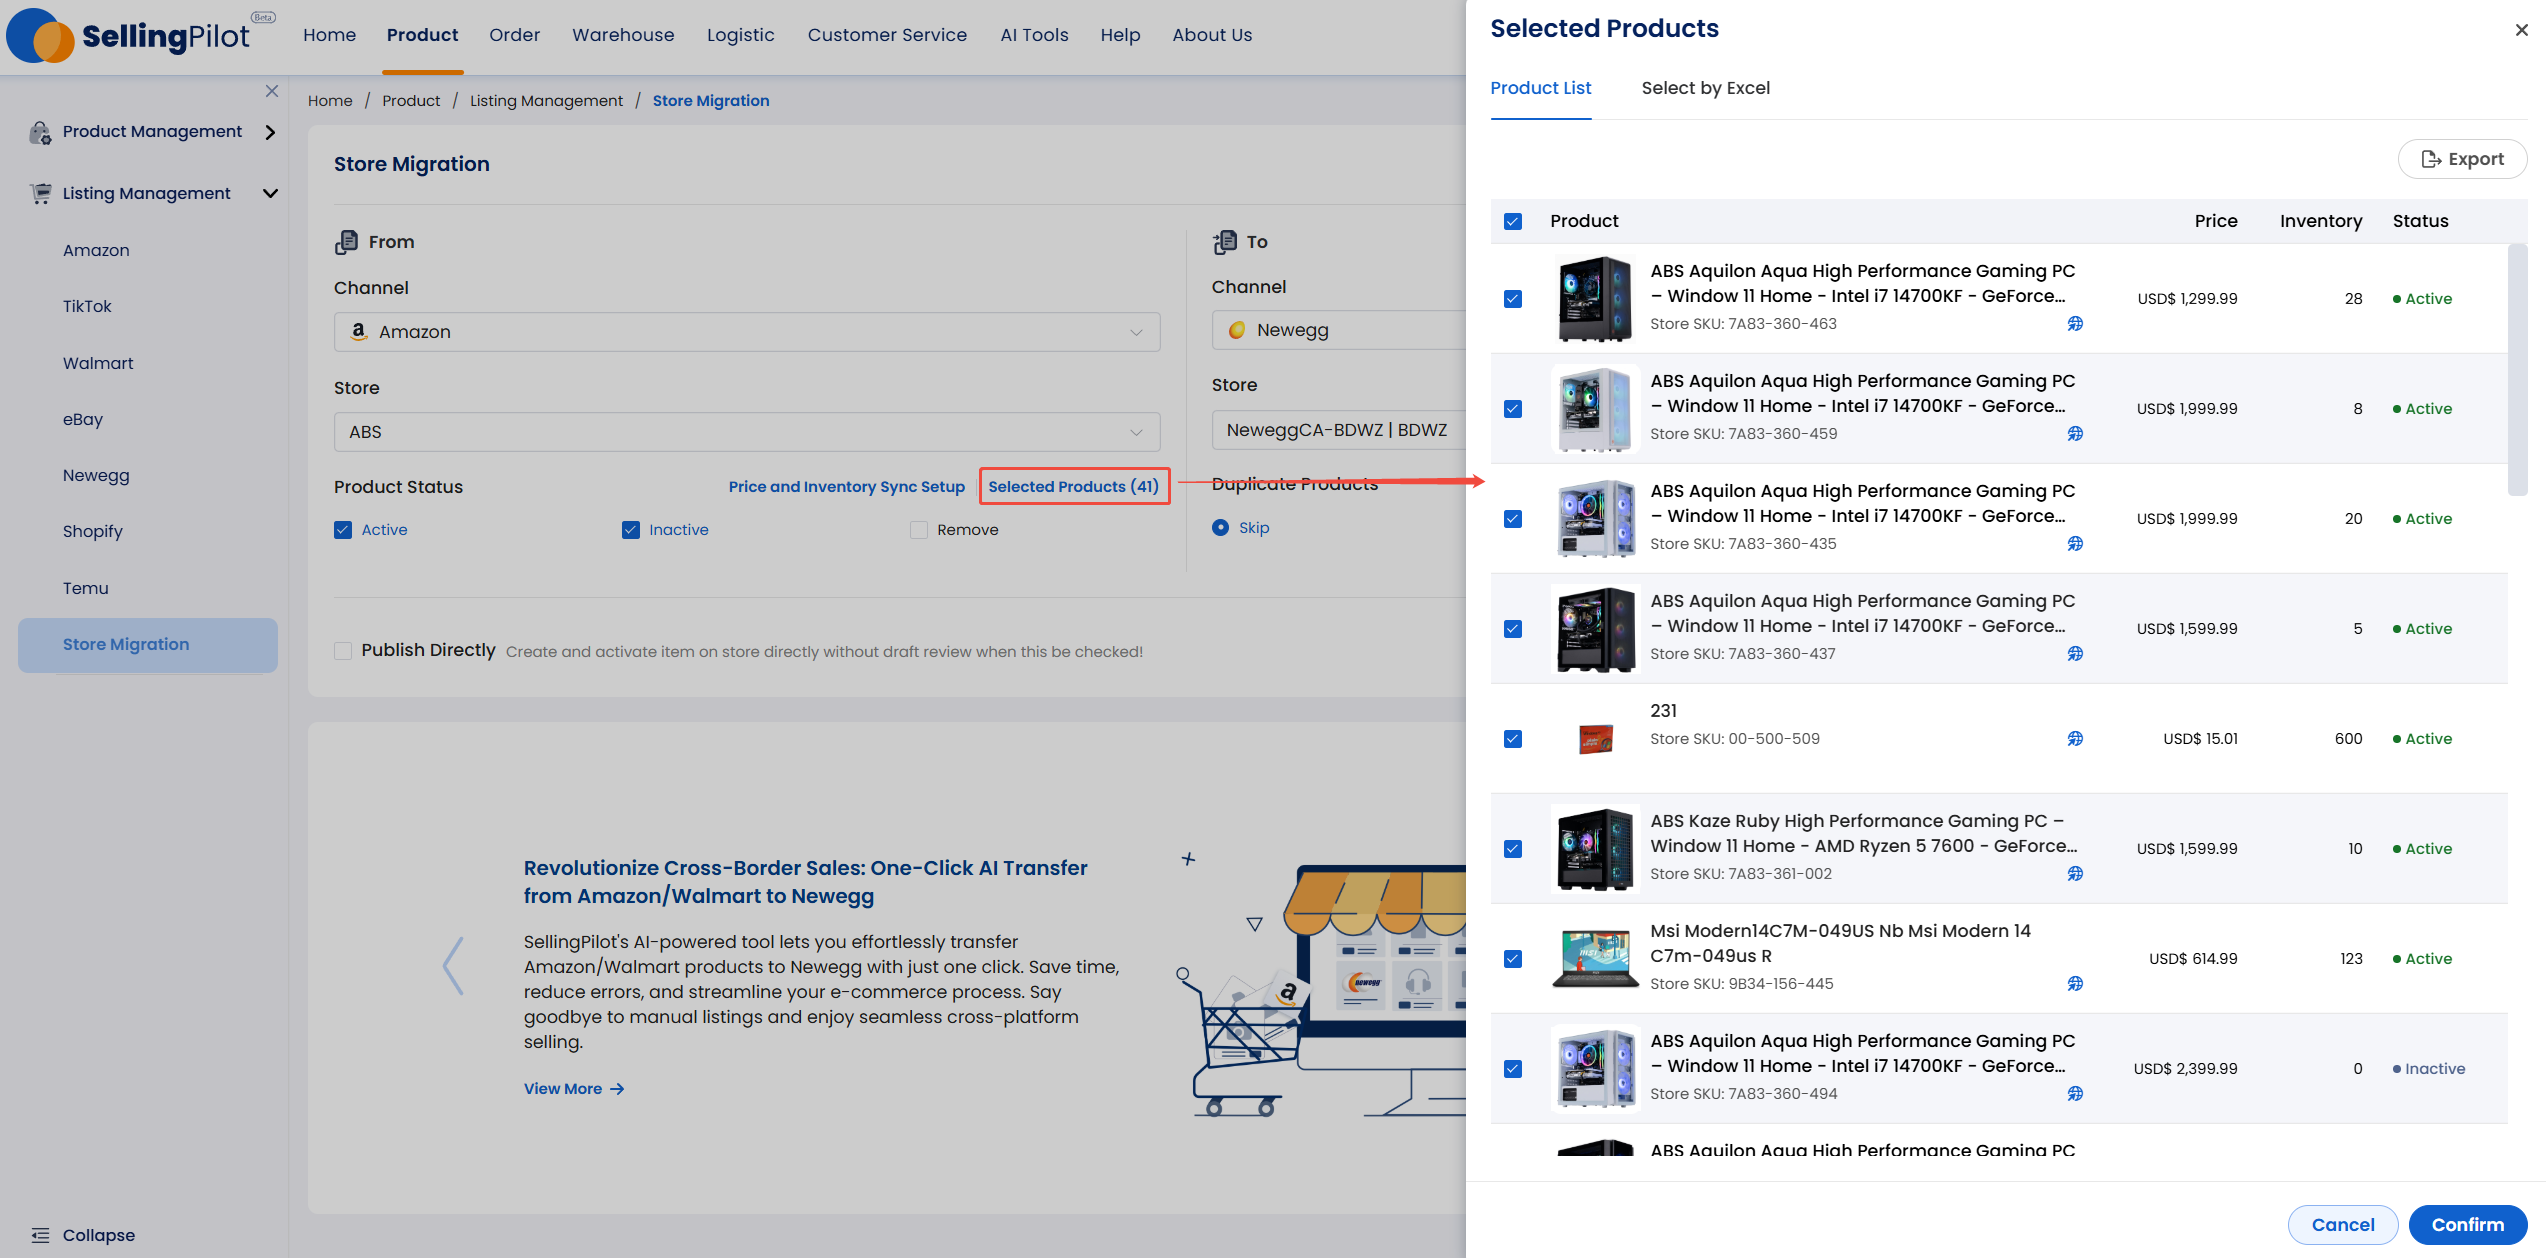Open the To Channel Newegg dropdown
The width and height of the screenshot is (2546, 1258).
(1339, 330)
